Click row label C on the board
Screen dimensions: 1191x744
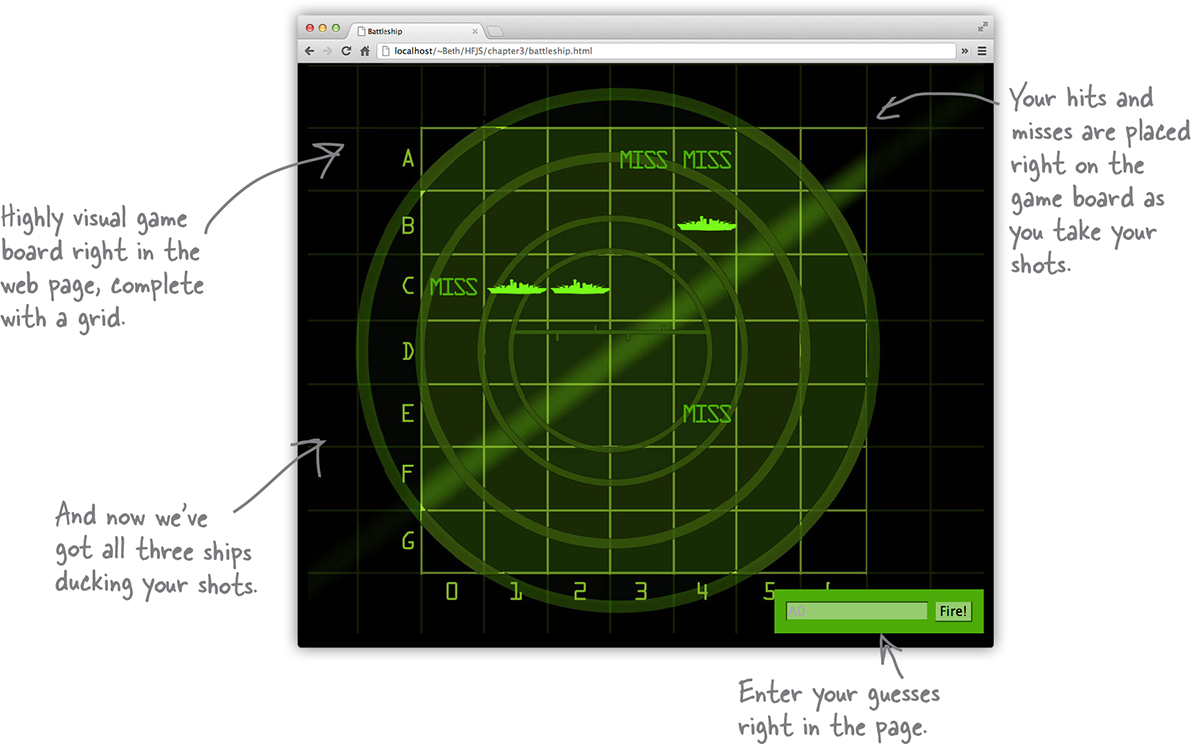[408, 285]
